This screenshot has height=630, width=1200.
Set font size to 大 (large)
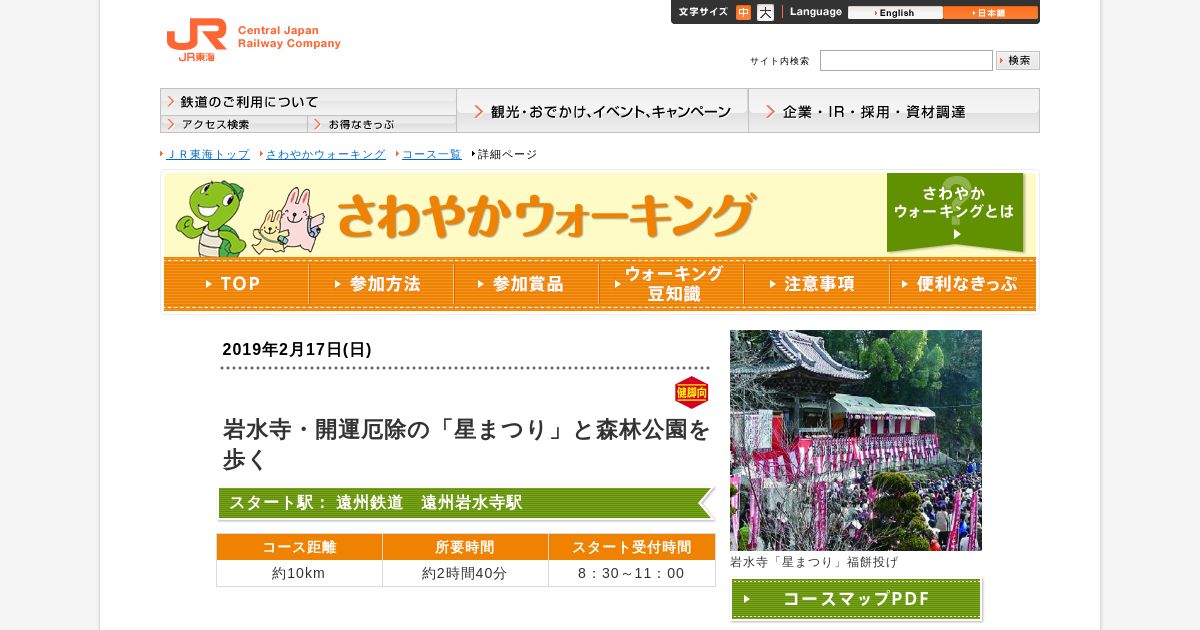(x=765, y=13)
